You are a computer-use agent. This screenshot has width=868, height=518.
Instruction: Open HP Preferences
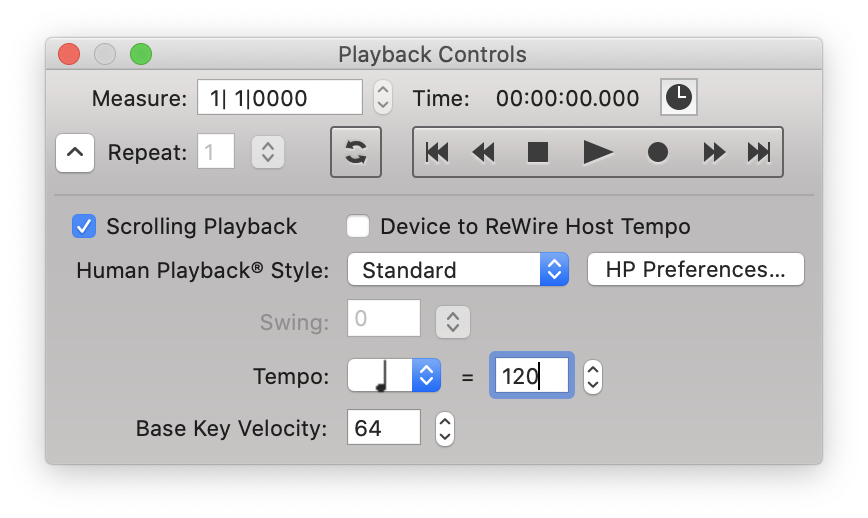(695, 270)
